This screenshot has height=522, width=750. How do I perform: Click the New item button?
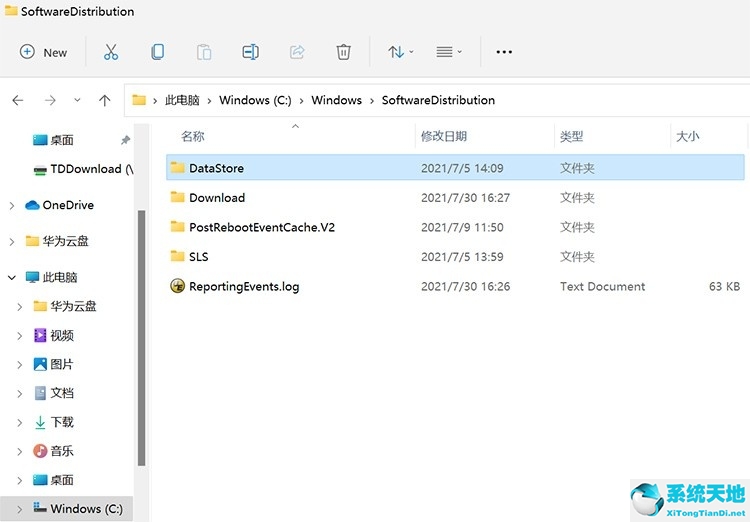coord(43,52)
